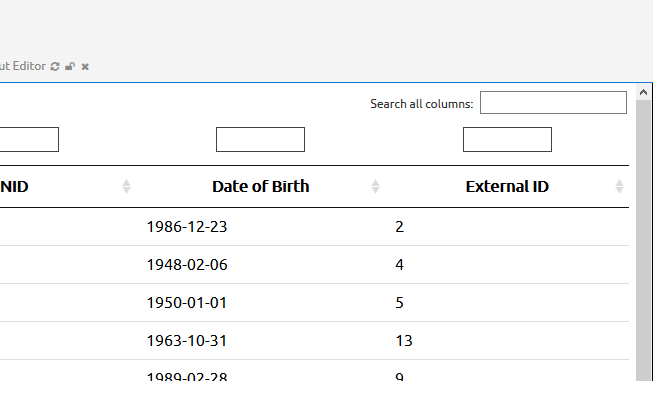Click External ID value 2
The height and width of the screenshot is (394, 656).
click(x=400, y=227)
